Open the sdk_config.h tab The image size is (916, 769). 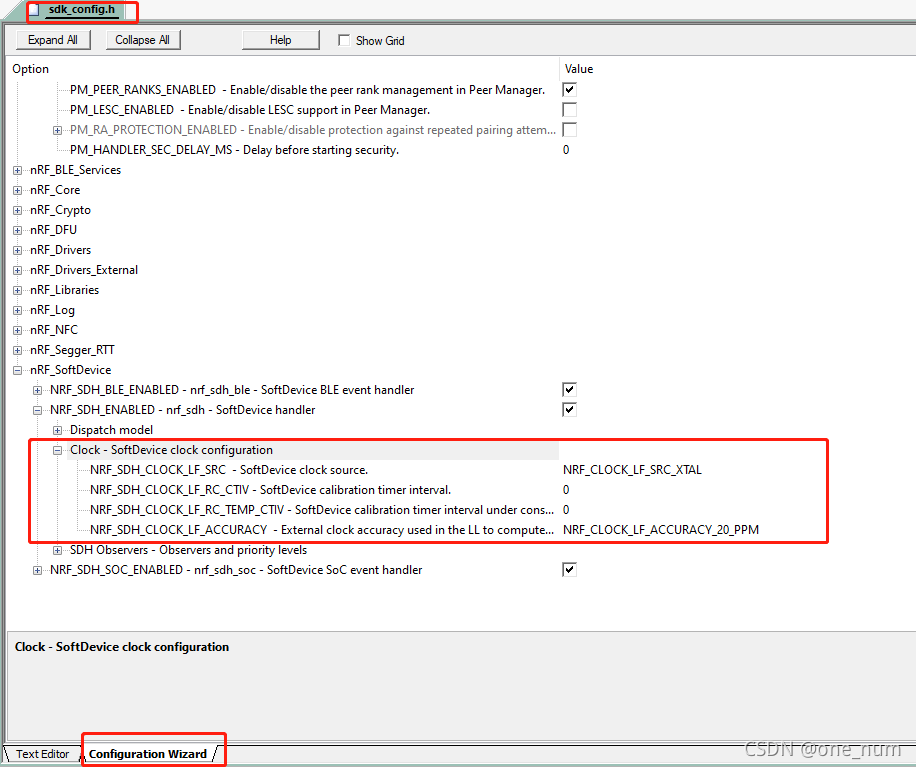point(81,10)
